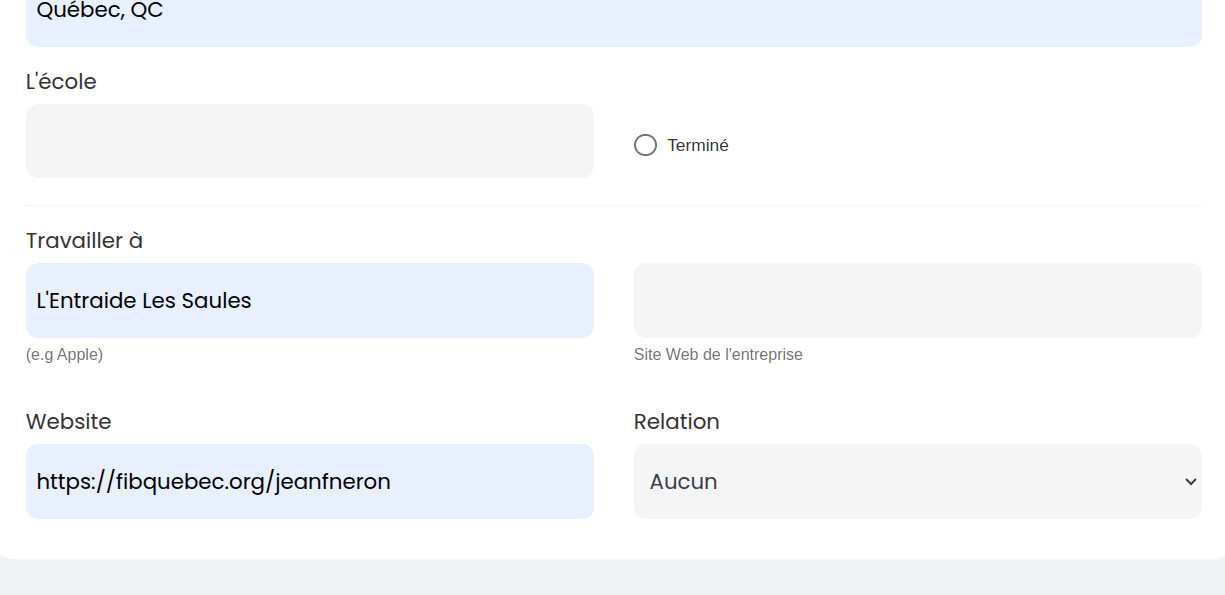Click the L'école field label
The height and width of the screenshot is (595, 1225).
61,82
